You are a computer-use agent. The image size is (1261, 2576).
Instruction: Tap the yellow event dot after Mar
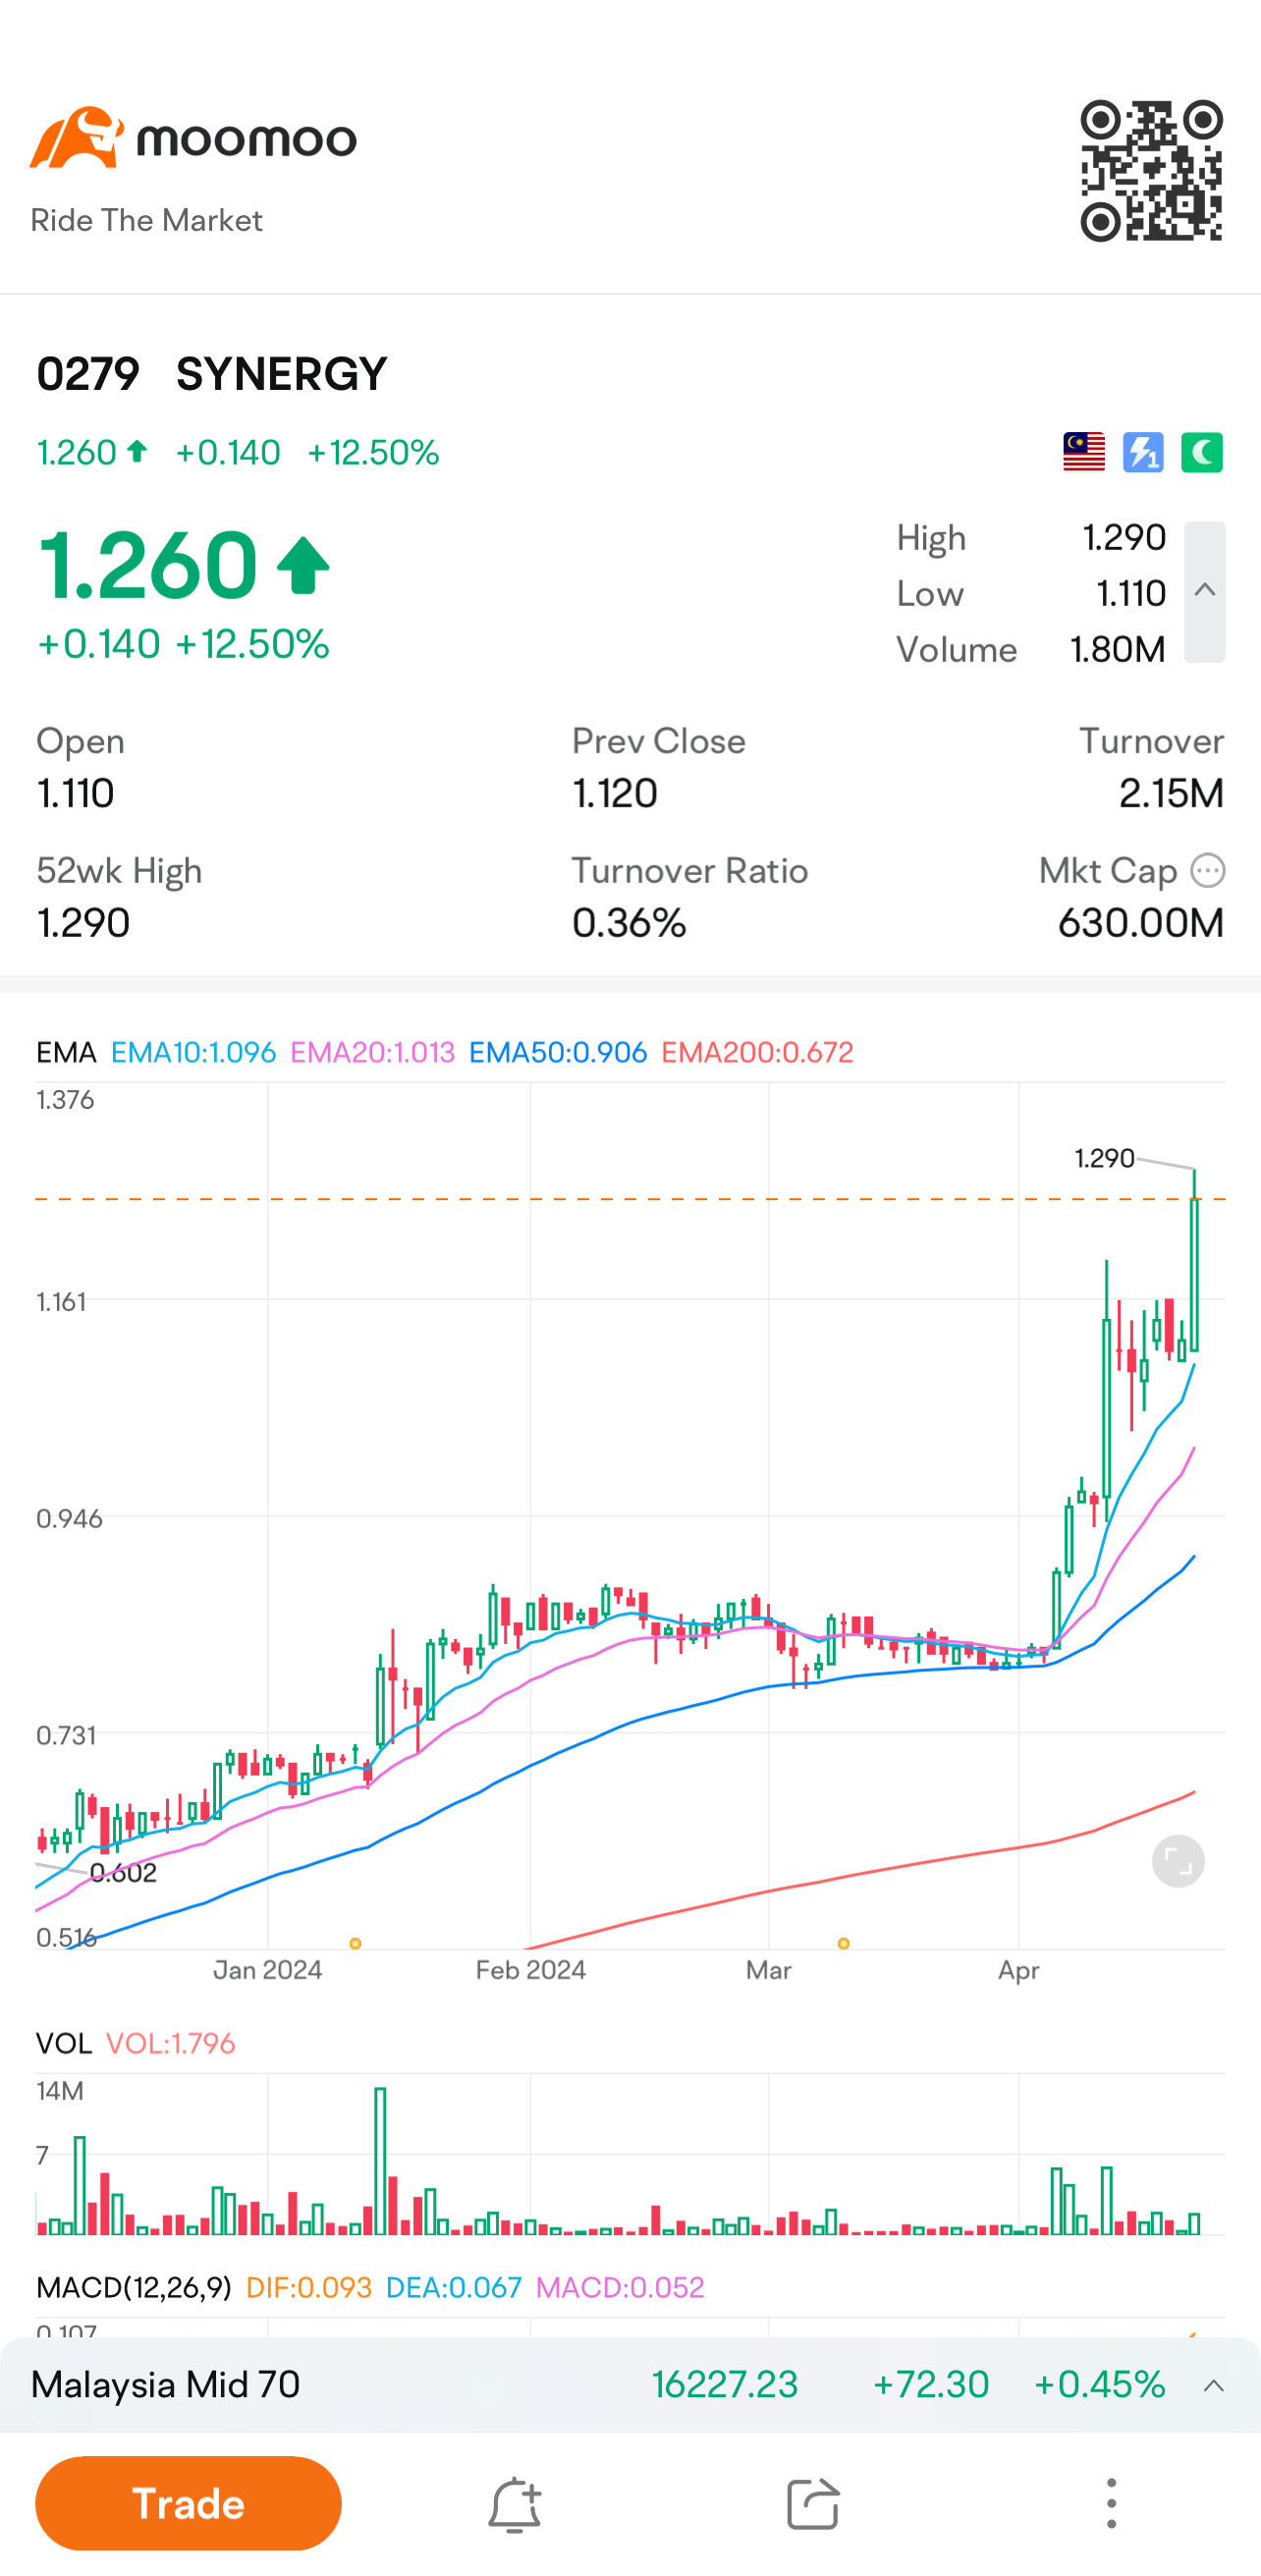[x=843, y=1943]
